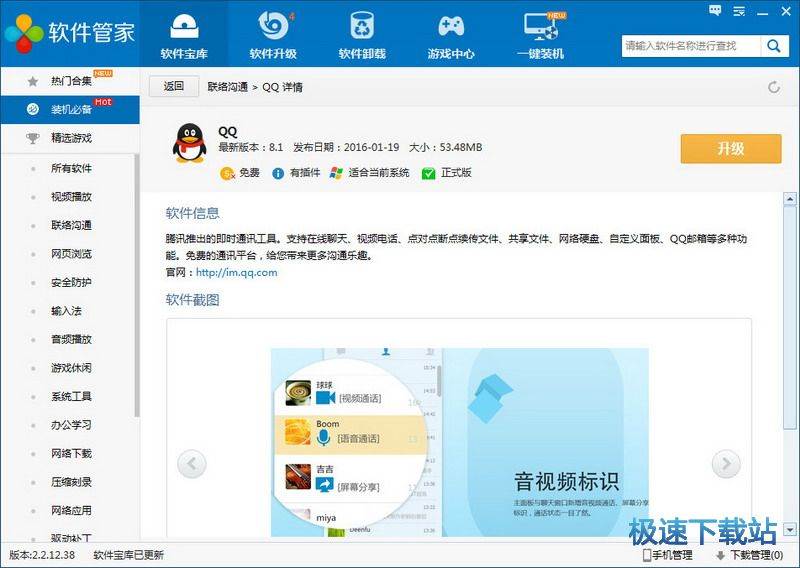
Task: Click the search magnifier icon
Action: (774, 46)
